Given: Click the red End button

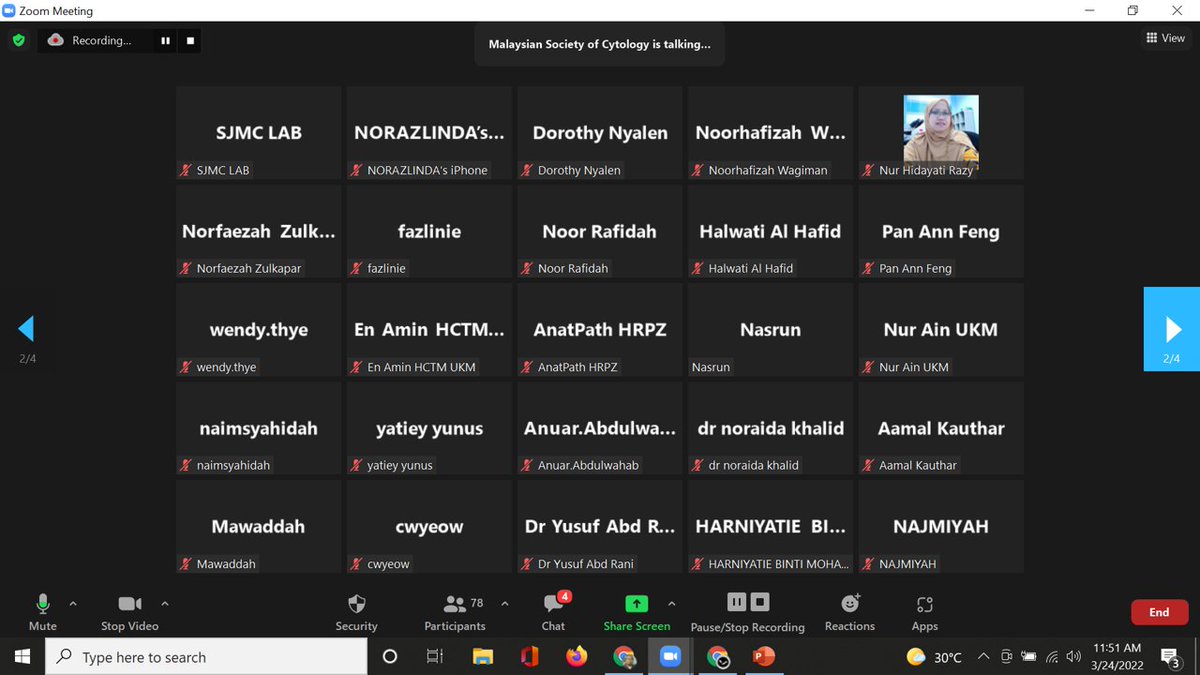Looking at the screenshot, I should click(x=1159, y=612).
